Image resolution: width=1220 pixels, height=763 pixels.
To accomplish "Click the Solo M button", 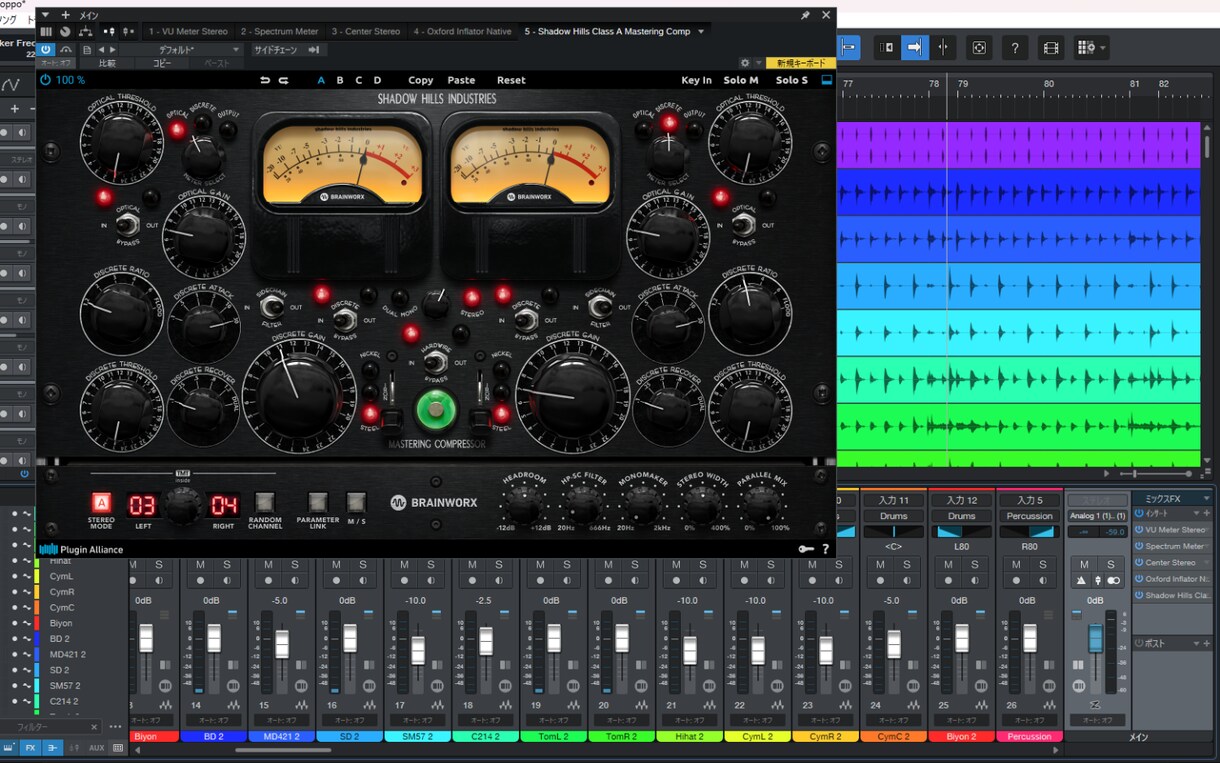I will (741, 80).
